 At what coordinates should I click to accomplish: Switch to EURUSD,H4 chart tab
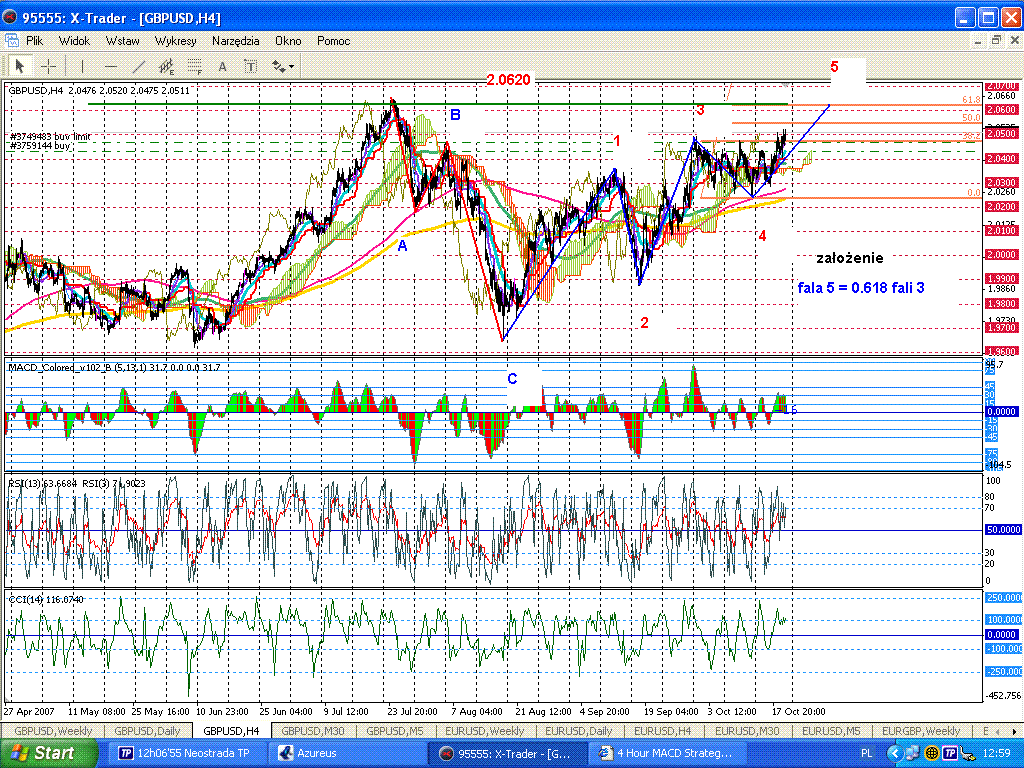(x=663, y=731)
